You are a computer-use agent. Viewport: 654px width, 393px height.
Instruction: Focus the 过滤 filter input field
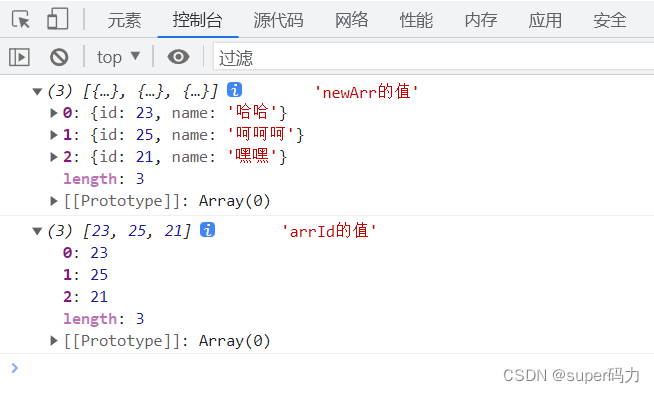click(x=434, y=57)
